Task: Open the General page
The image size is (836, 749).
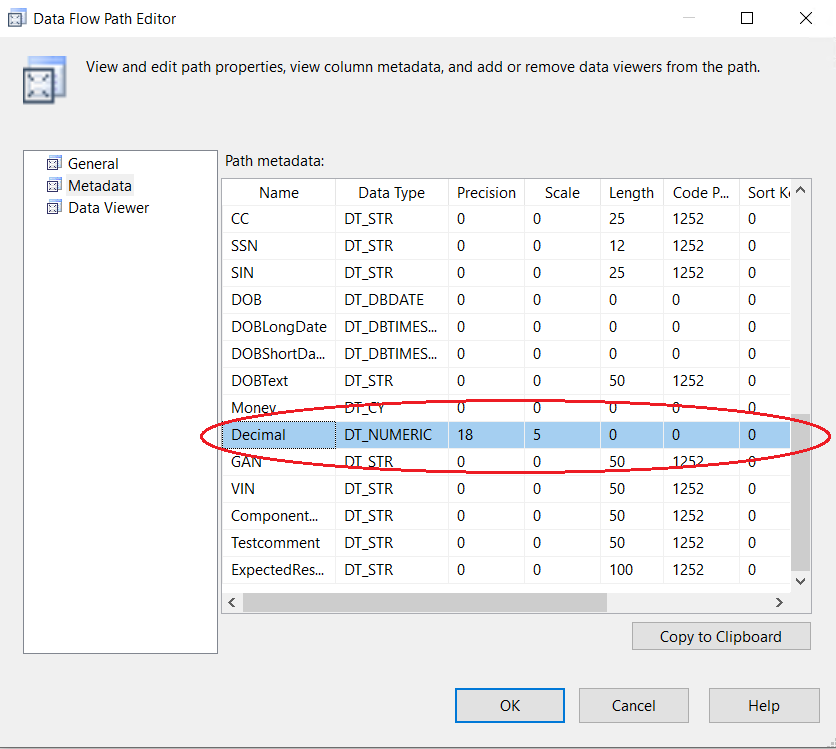Action: tap(93, 164)
